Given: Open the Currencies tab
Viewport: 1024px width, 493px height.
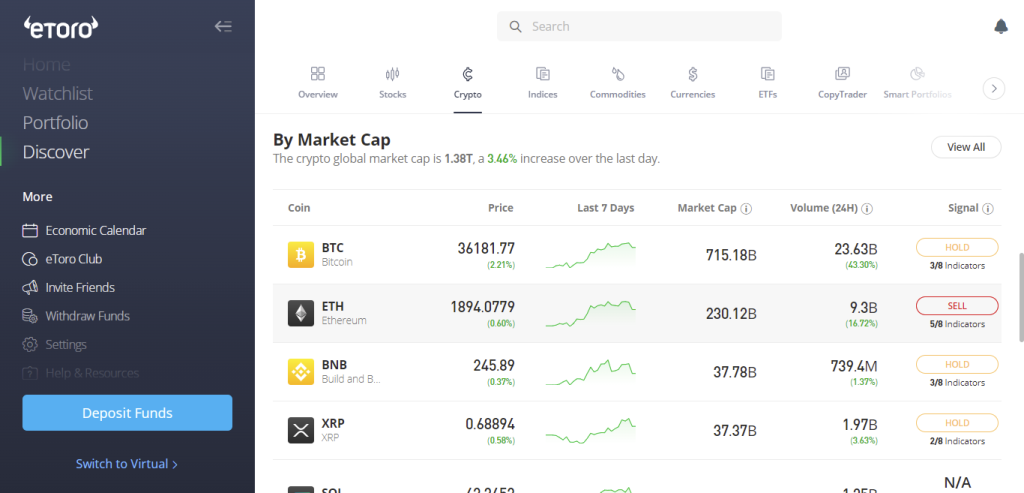Looking at the screenshot, I should click(693, 94).
